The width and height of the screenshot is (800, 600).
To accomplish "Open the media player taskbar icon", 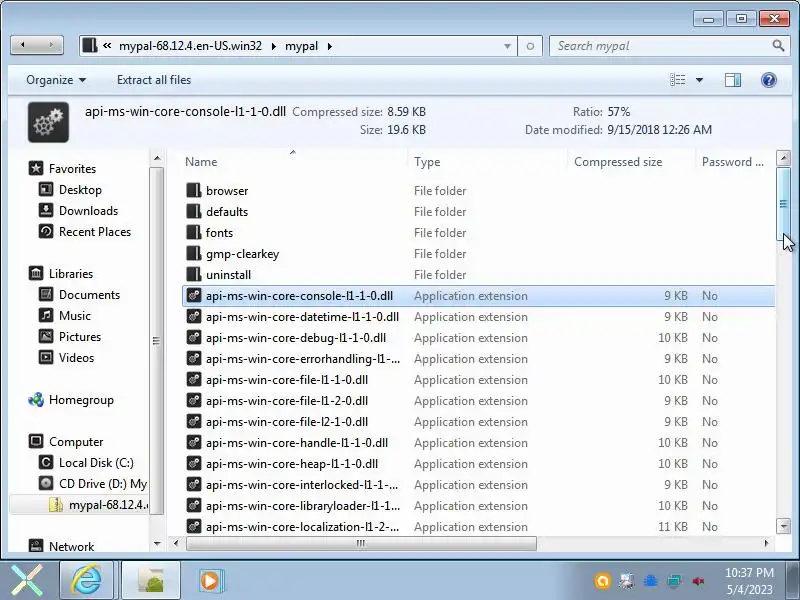I will [x=210, y=580].
